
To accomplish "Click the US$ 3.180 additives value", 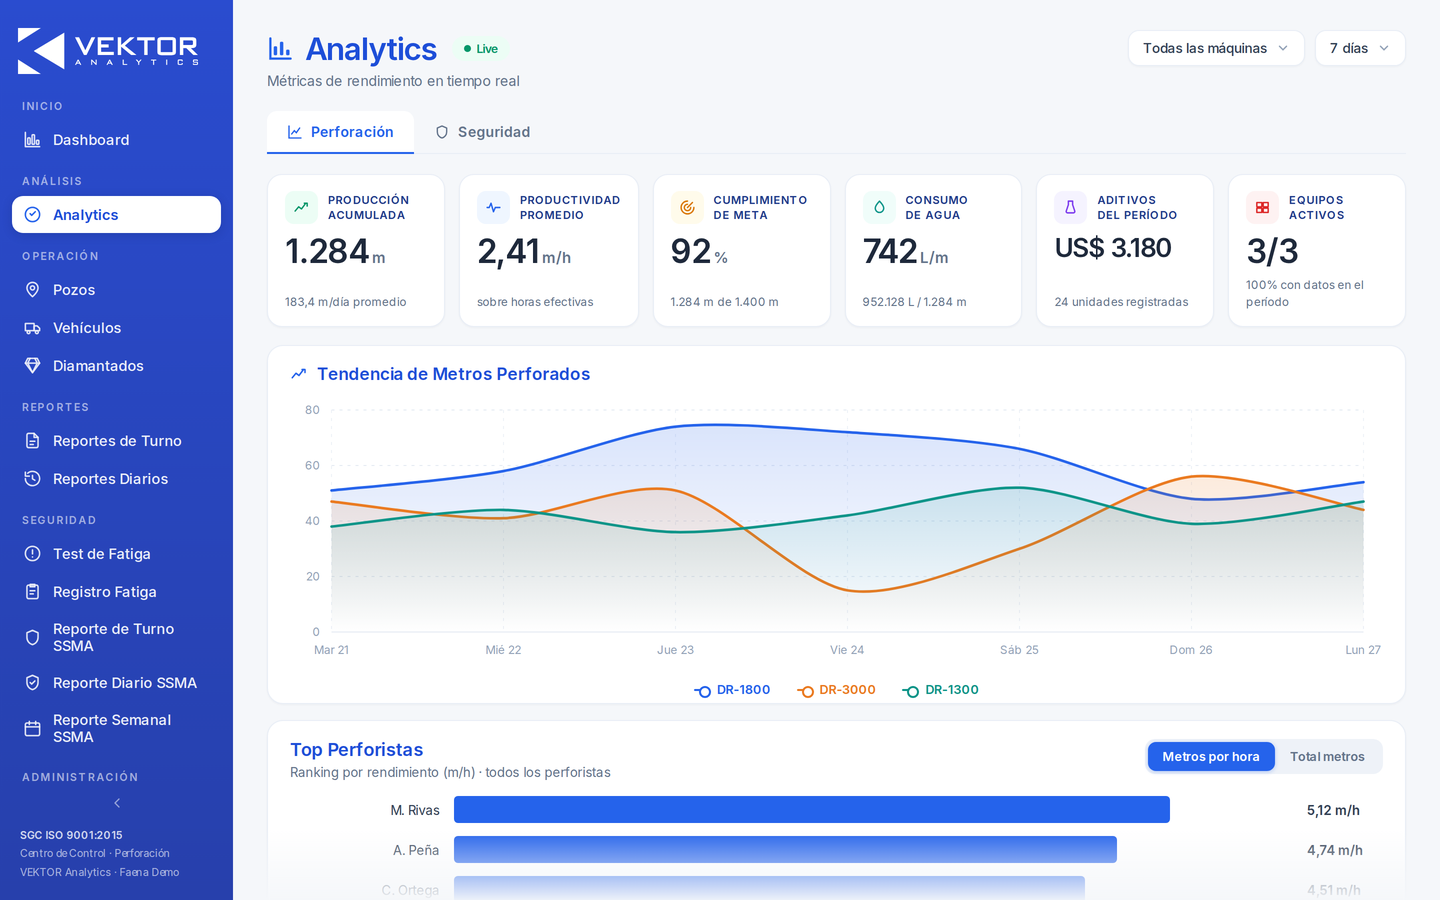I will (x=1113, y=248).
